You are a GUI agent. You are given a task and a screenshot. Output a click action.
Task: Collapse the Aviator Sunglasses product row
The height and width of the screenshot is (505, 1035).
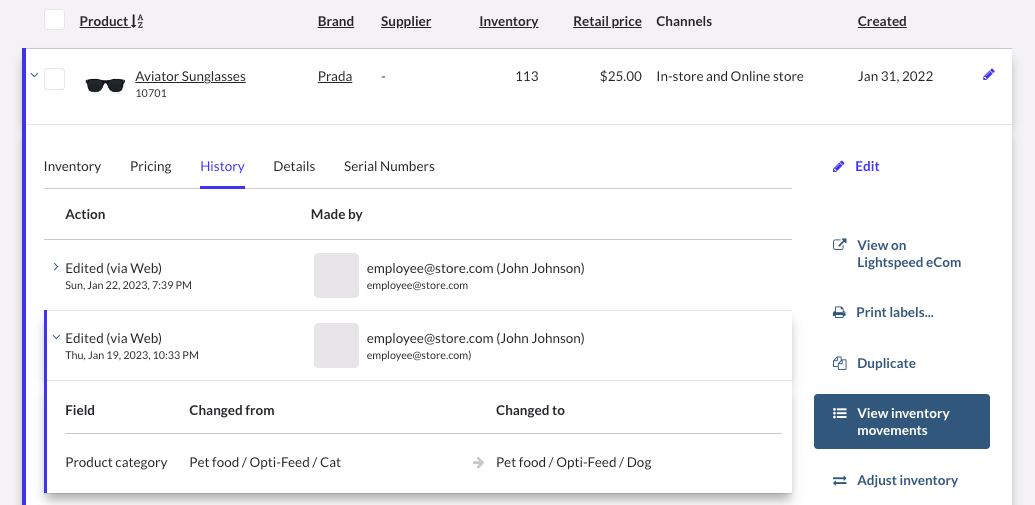(34, 75)
